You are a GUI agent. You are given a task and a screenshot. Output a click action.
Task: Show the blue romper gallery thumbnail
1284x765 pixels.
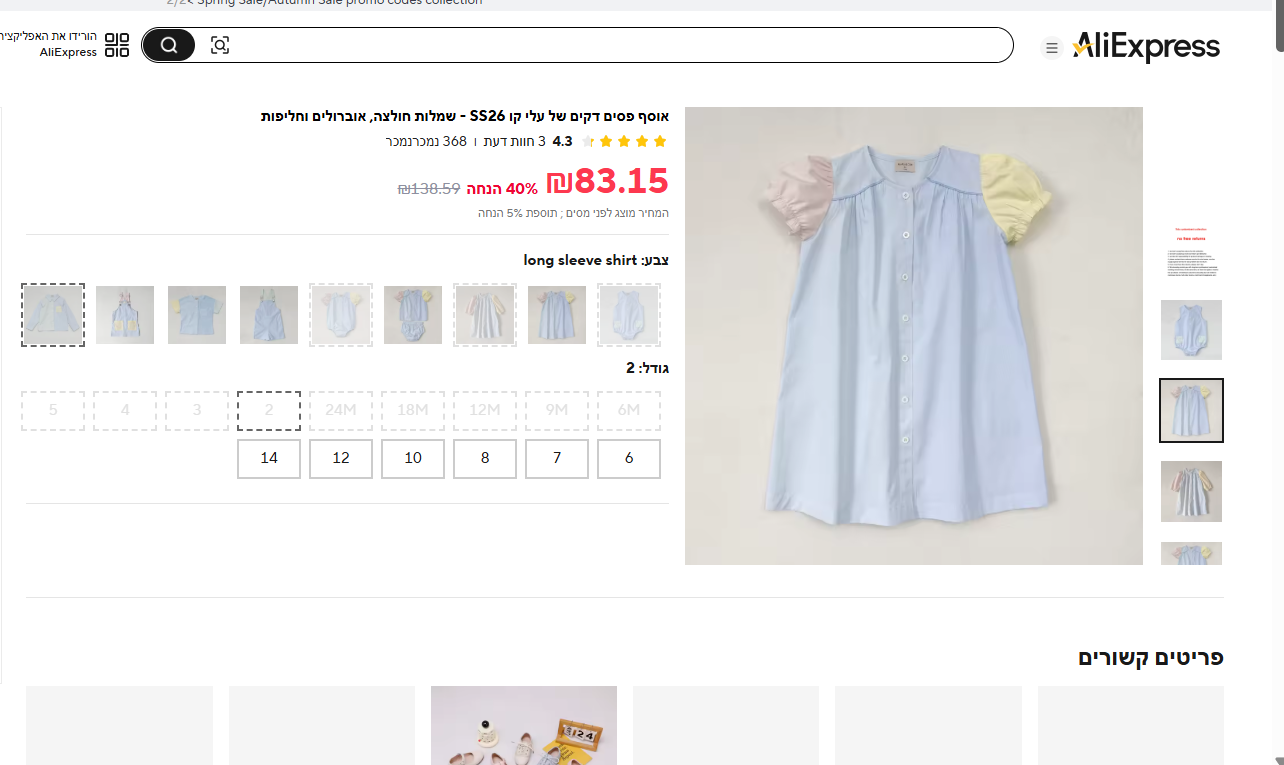tap(1191, 330)
